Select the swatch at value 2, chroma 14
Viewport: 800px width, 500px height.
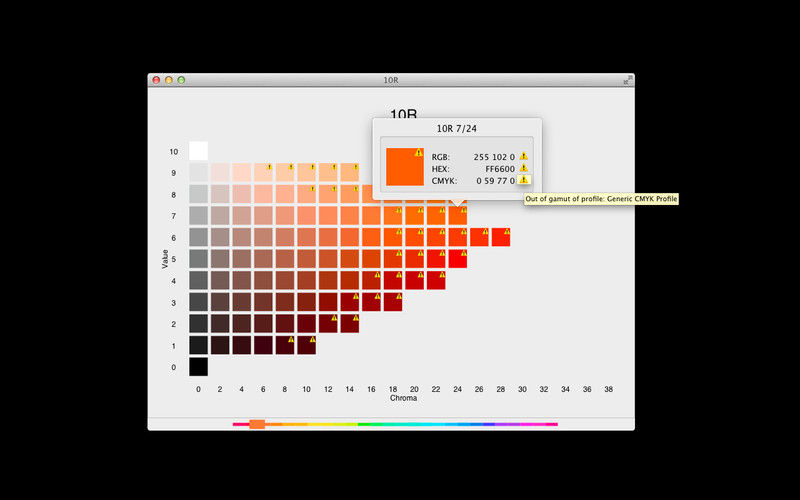pos(350,323)
